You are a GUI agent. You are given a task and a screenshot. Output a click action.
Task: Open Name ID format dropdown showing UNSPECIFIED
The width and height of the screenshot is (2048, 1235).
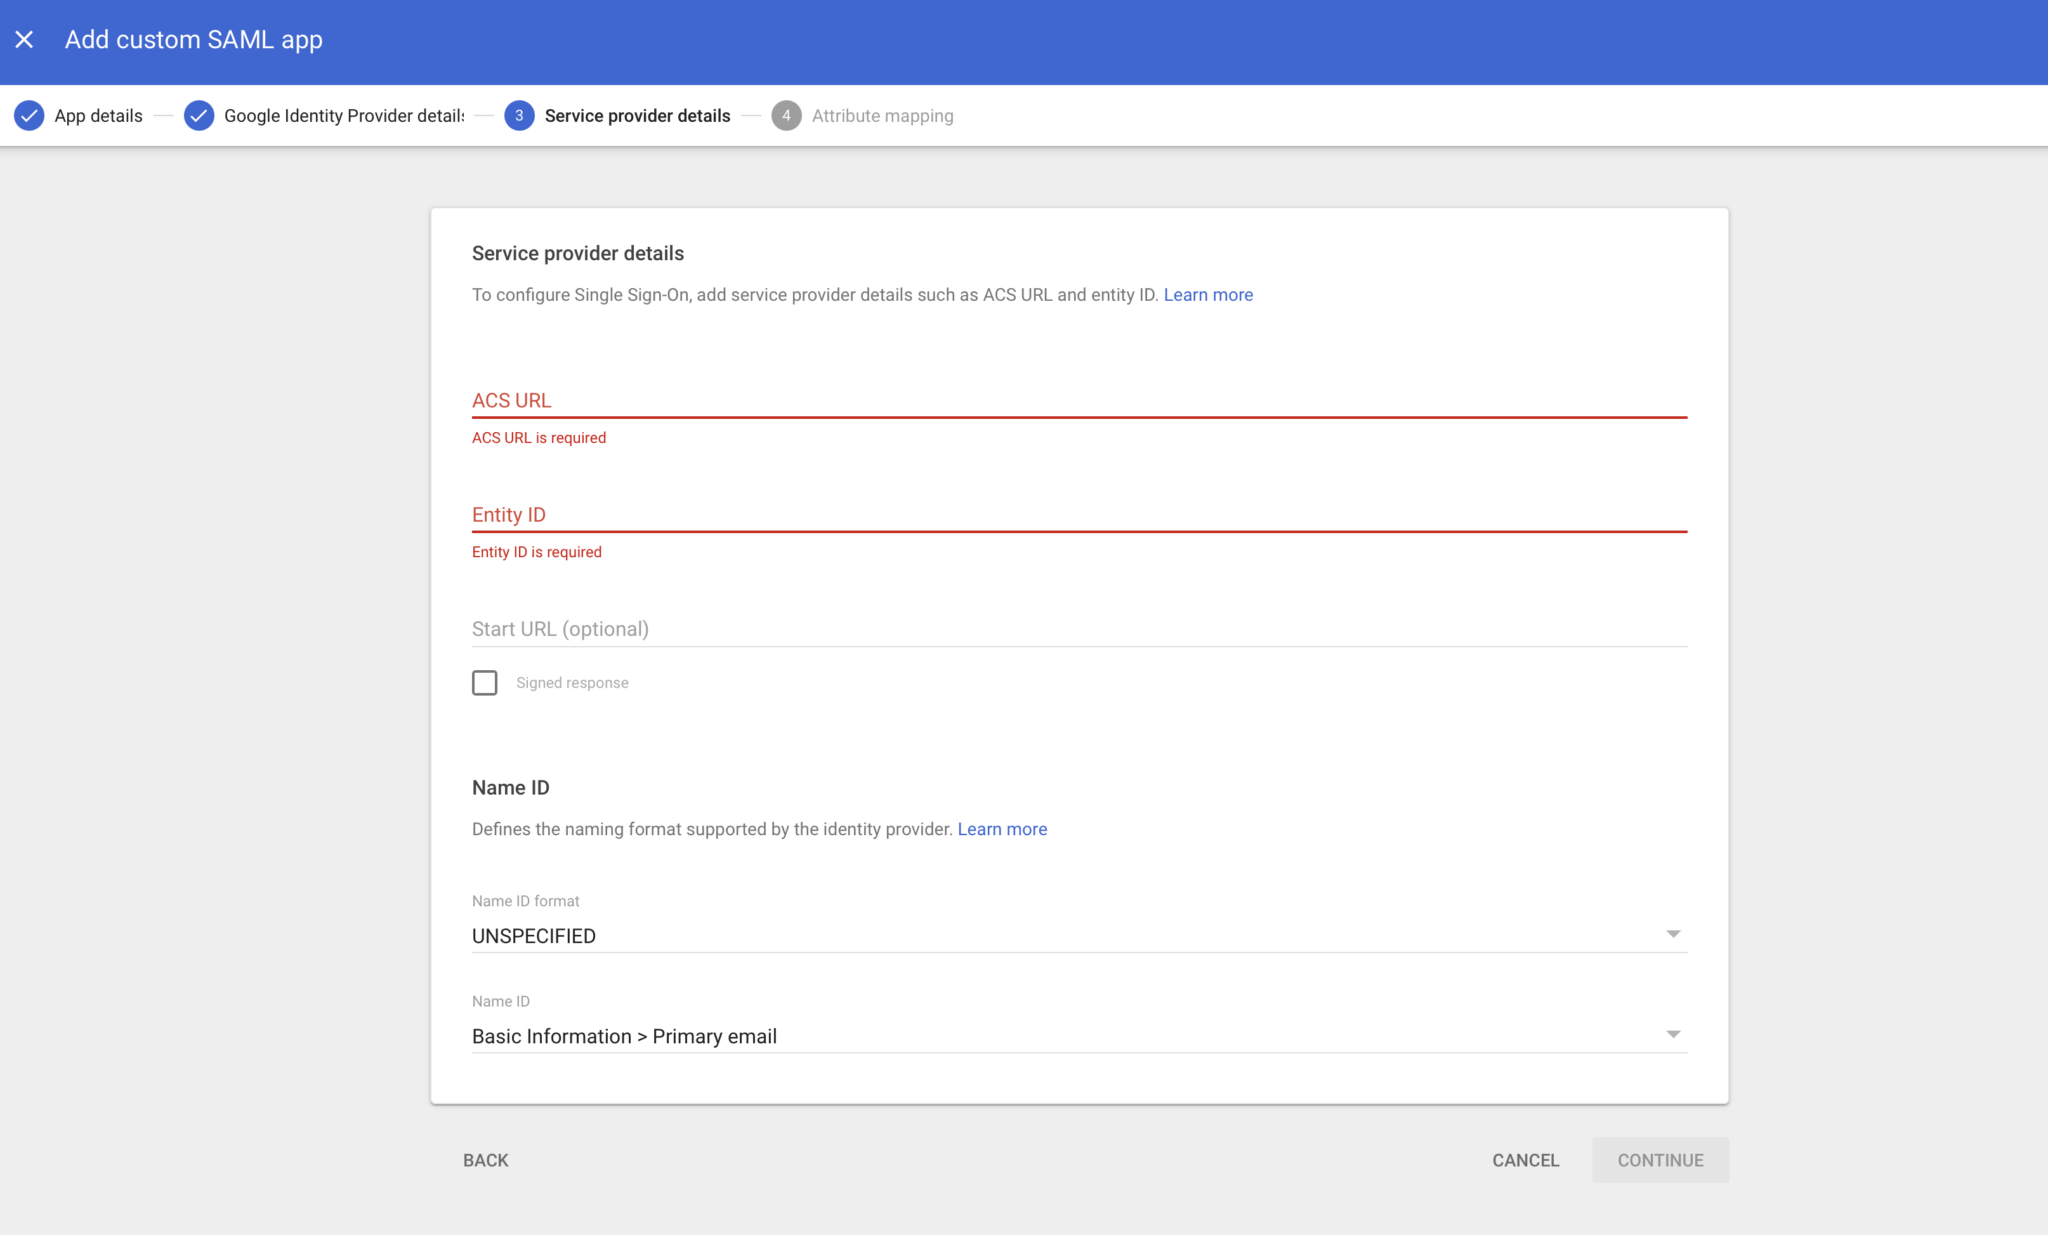[1079, 935]
